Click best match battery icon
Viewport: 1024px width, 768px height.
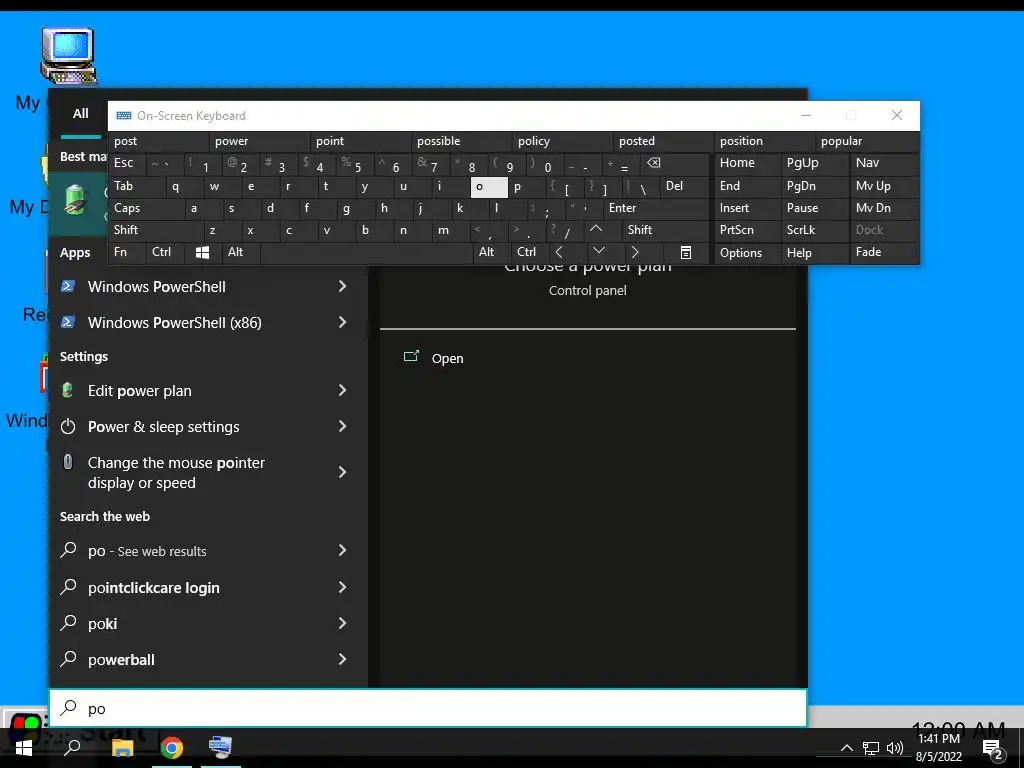pos(76,199)
